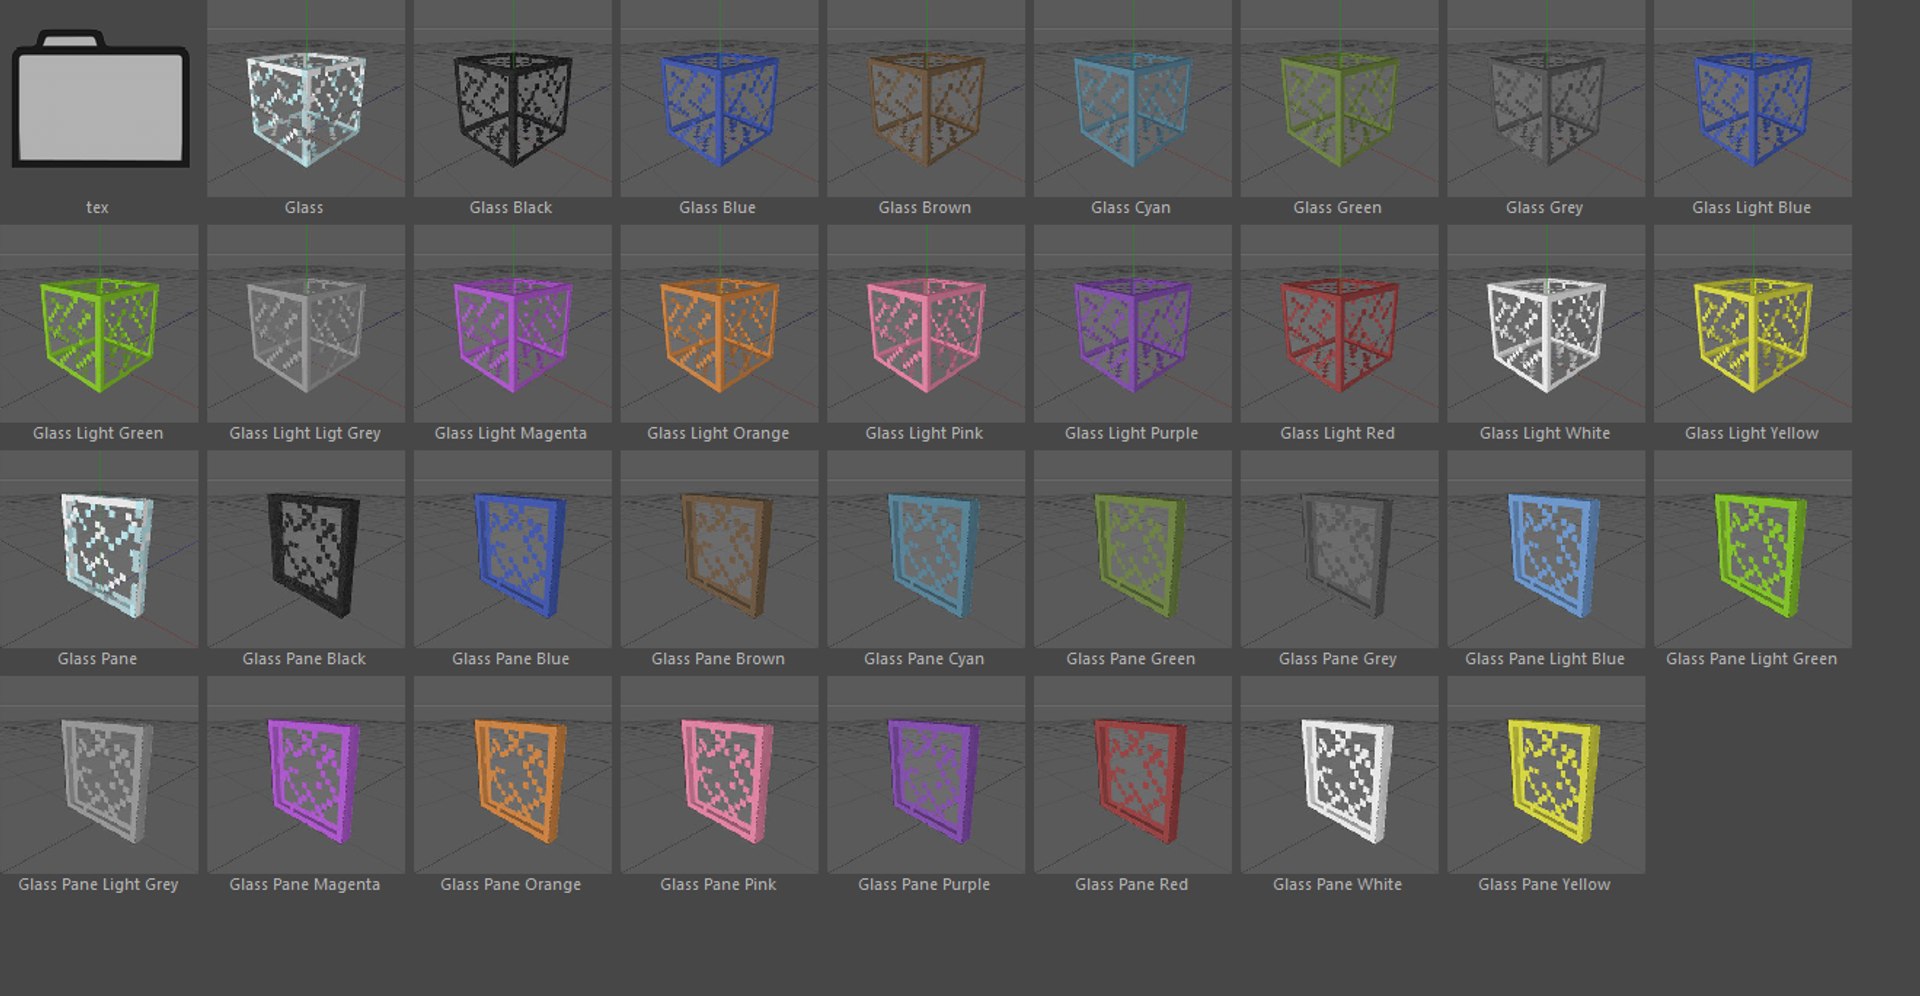Pick the Glass Pane thumbnail

coord(99,549)
